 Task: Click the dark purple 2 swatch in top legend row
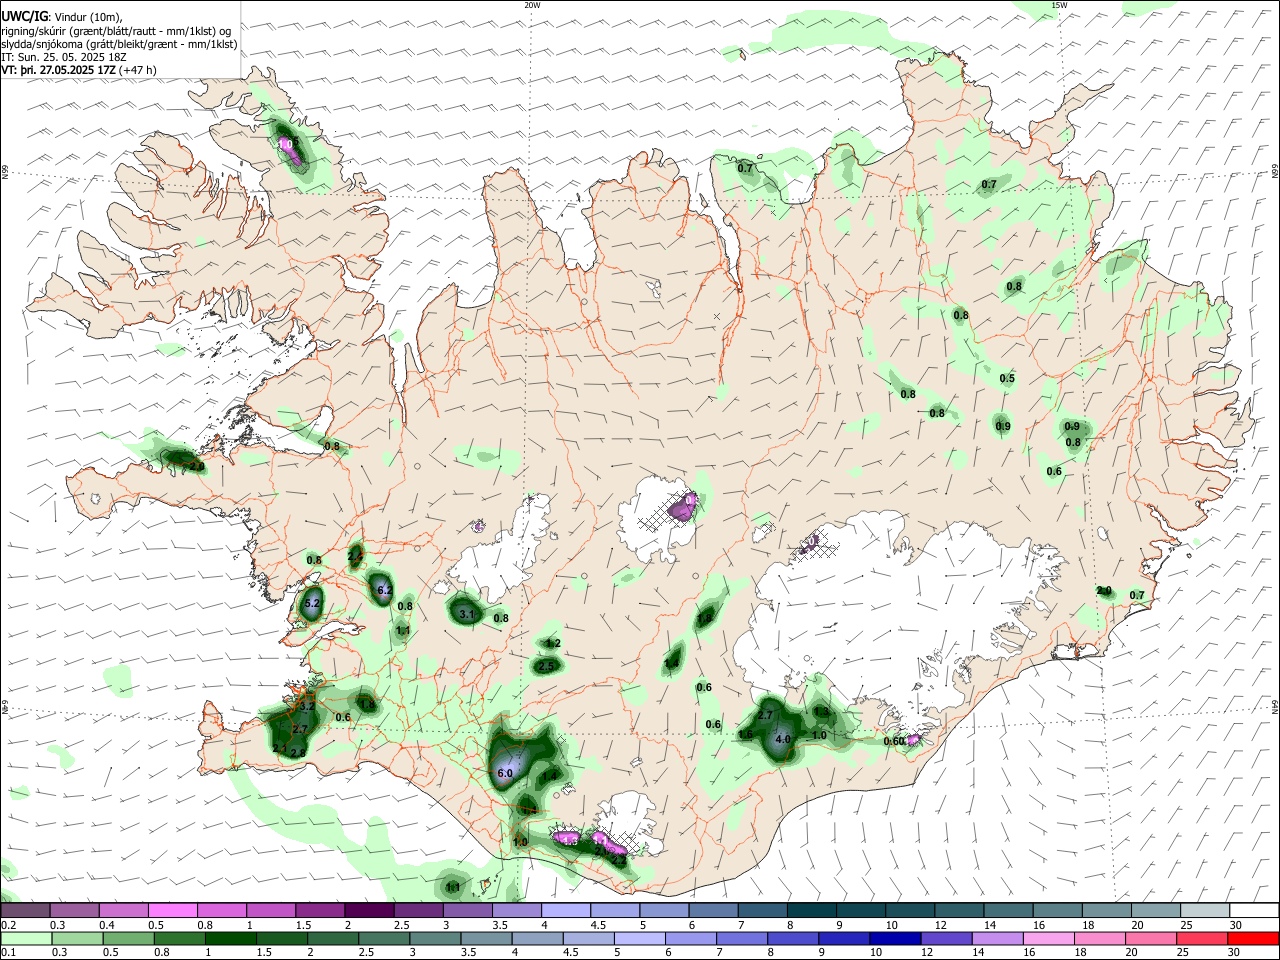368,911
